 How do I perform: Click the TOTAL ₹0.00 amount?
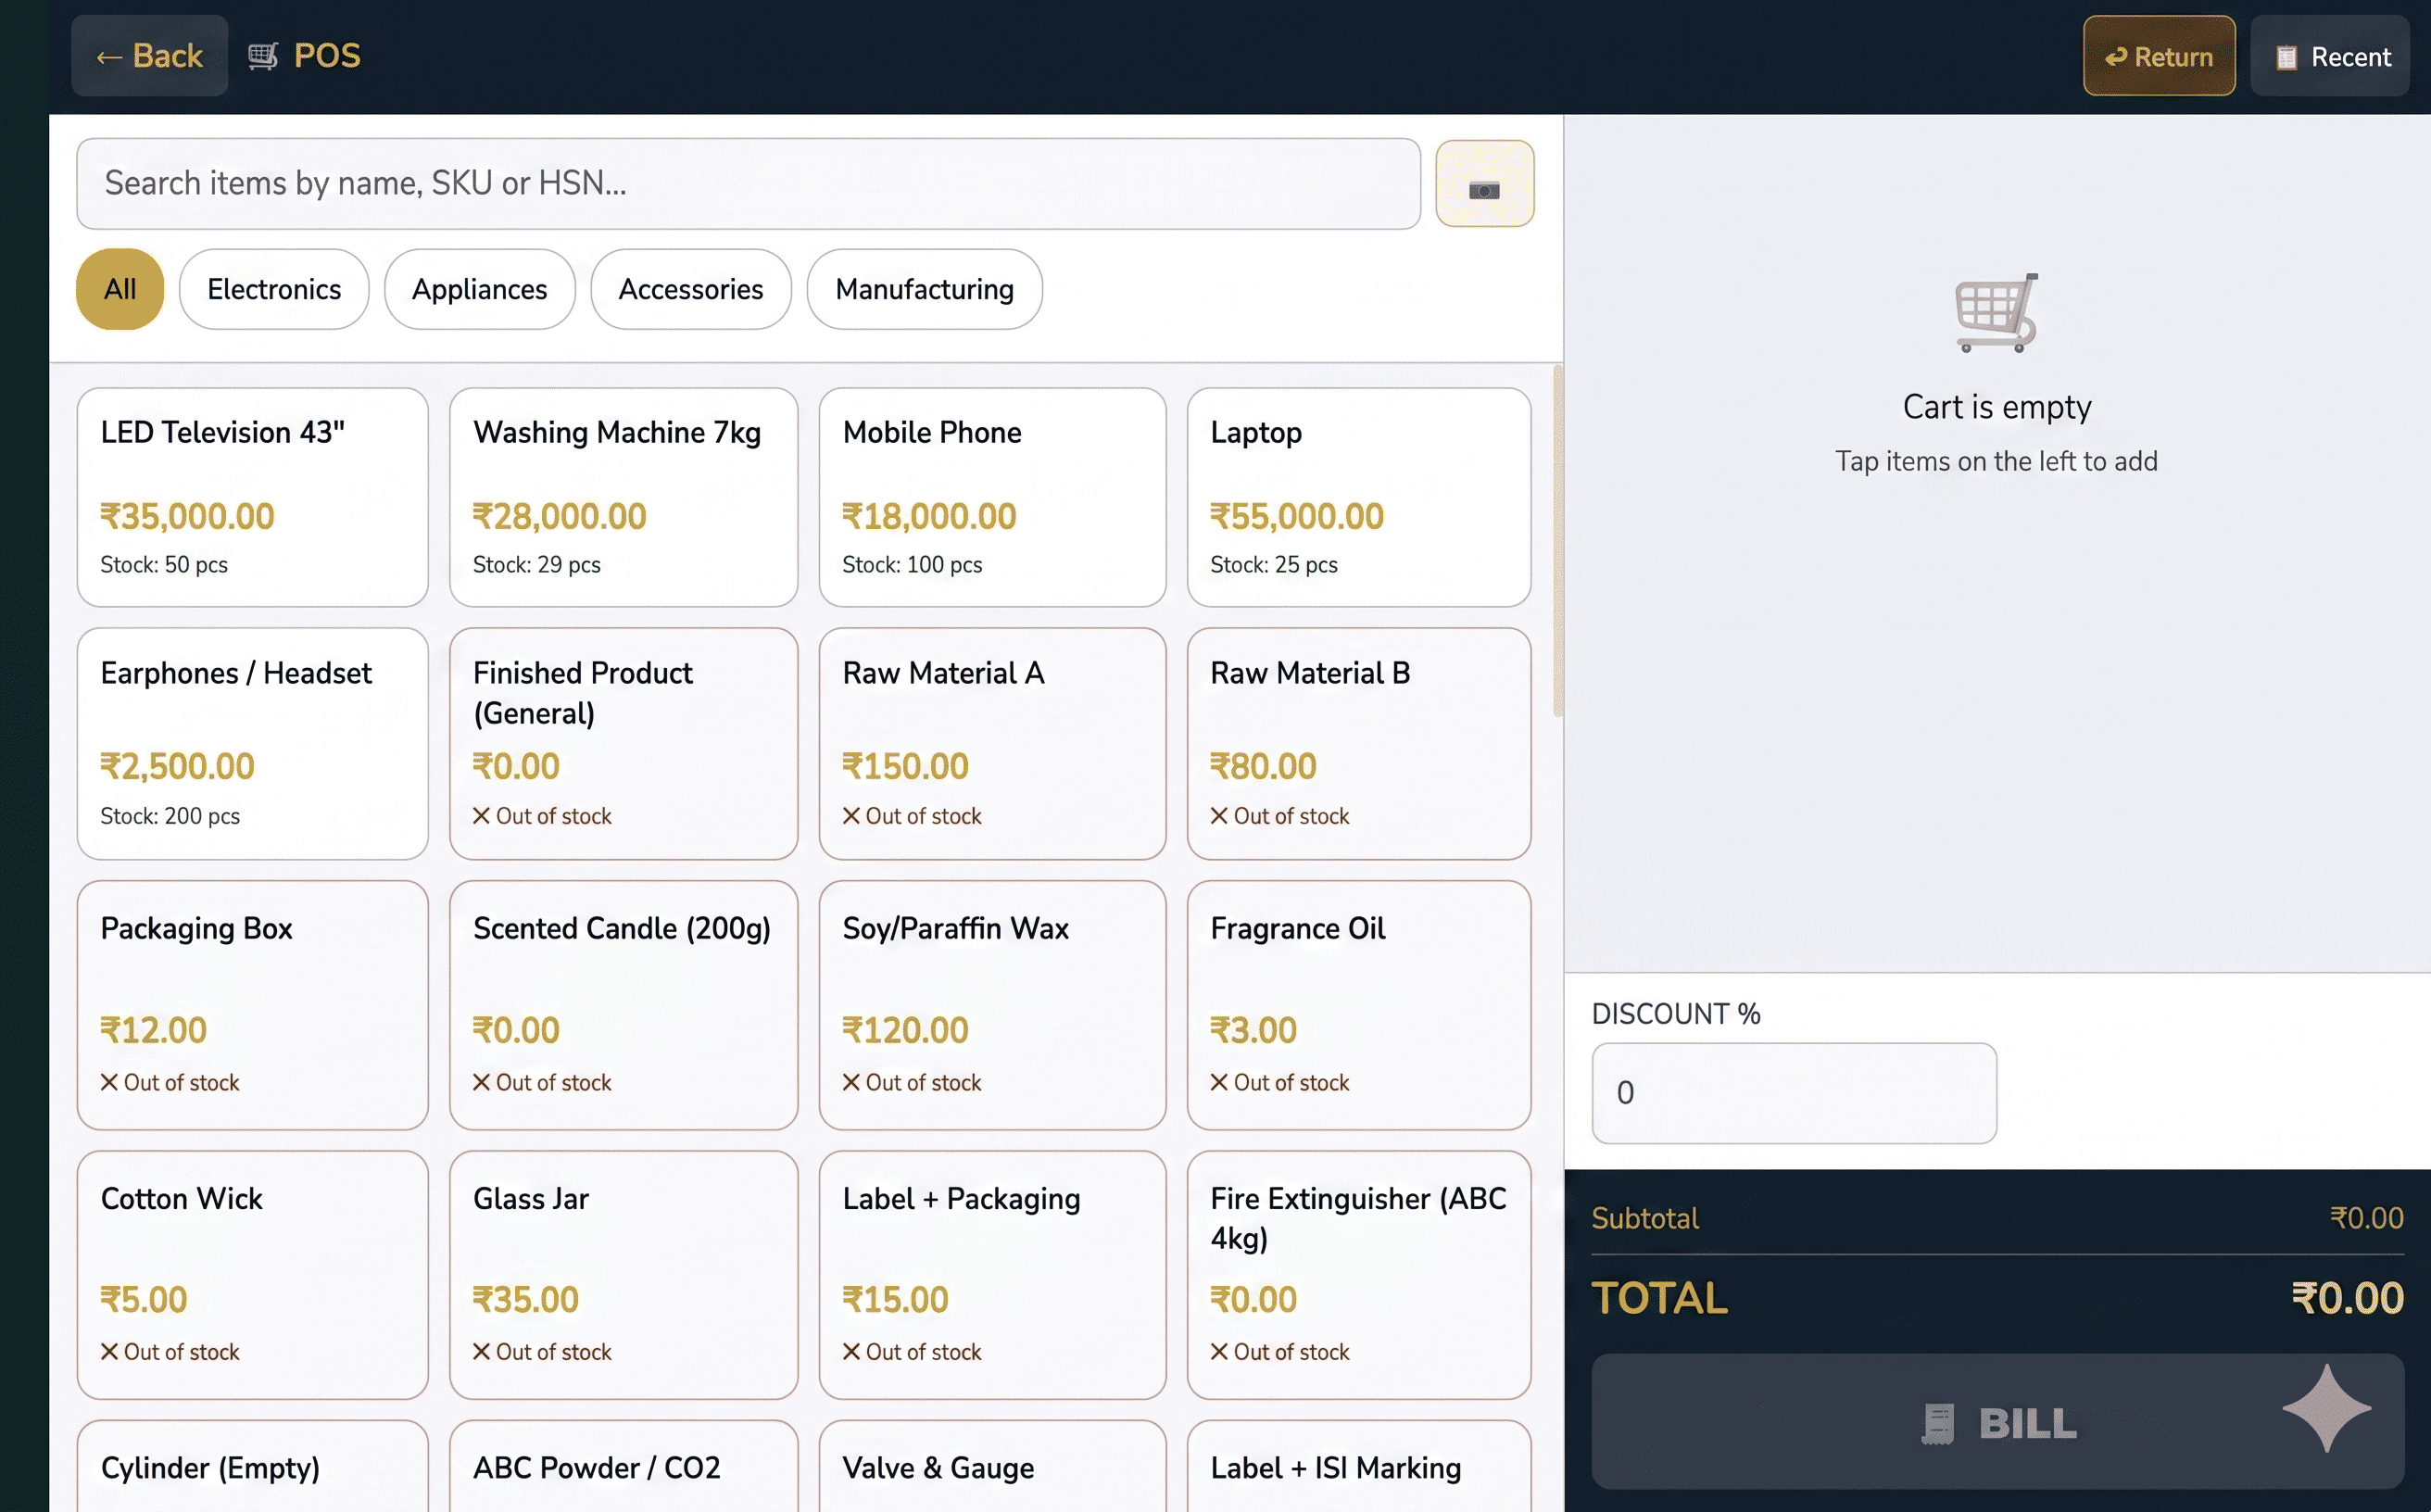coord(2346,1298)
